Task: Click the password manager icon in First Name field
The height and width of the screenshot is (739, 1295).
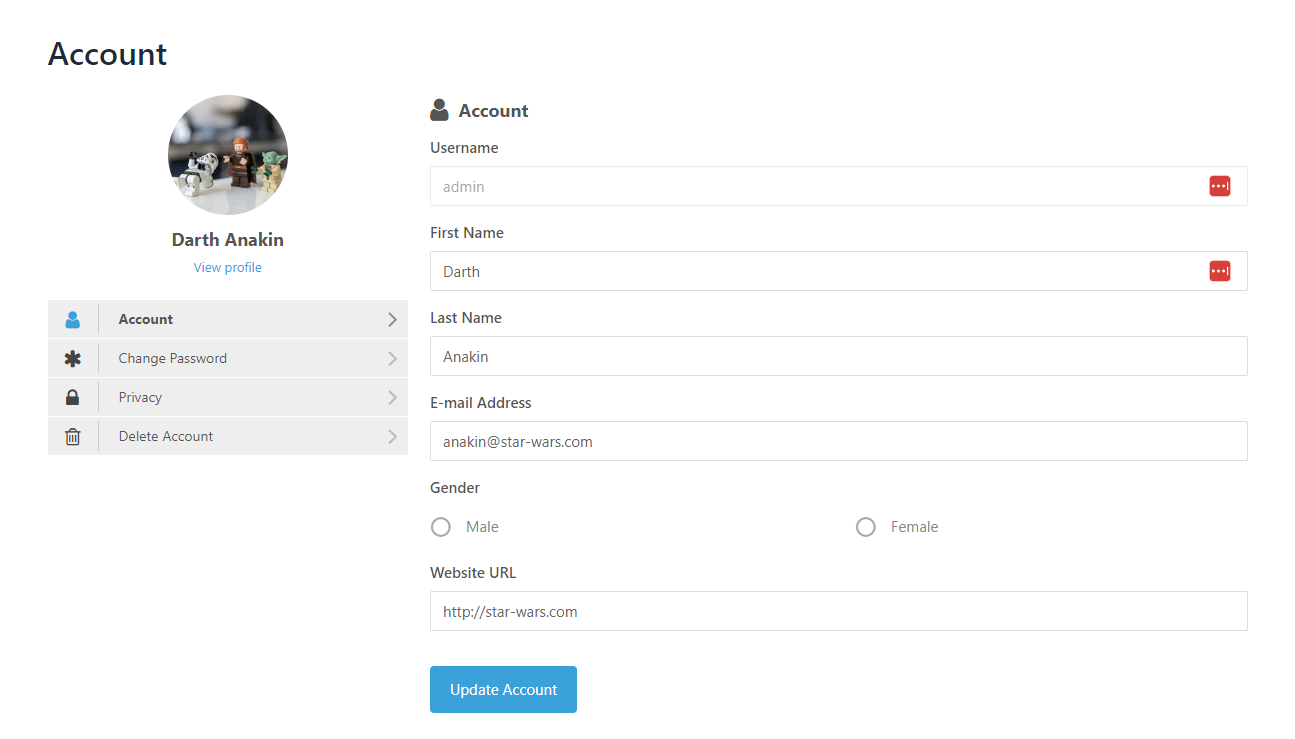Action: [1219, 271]
